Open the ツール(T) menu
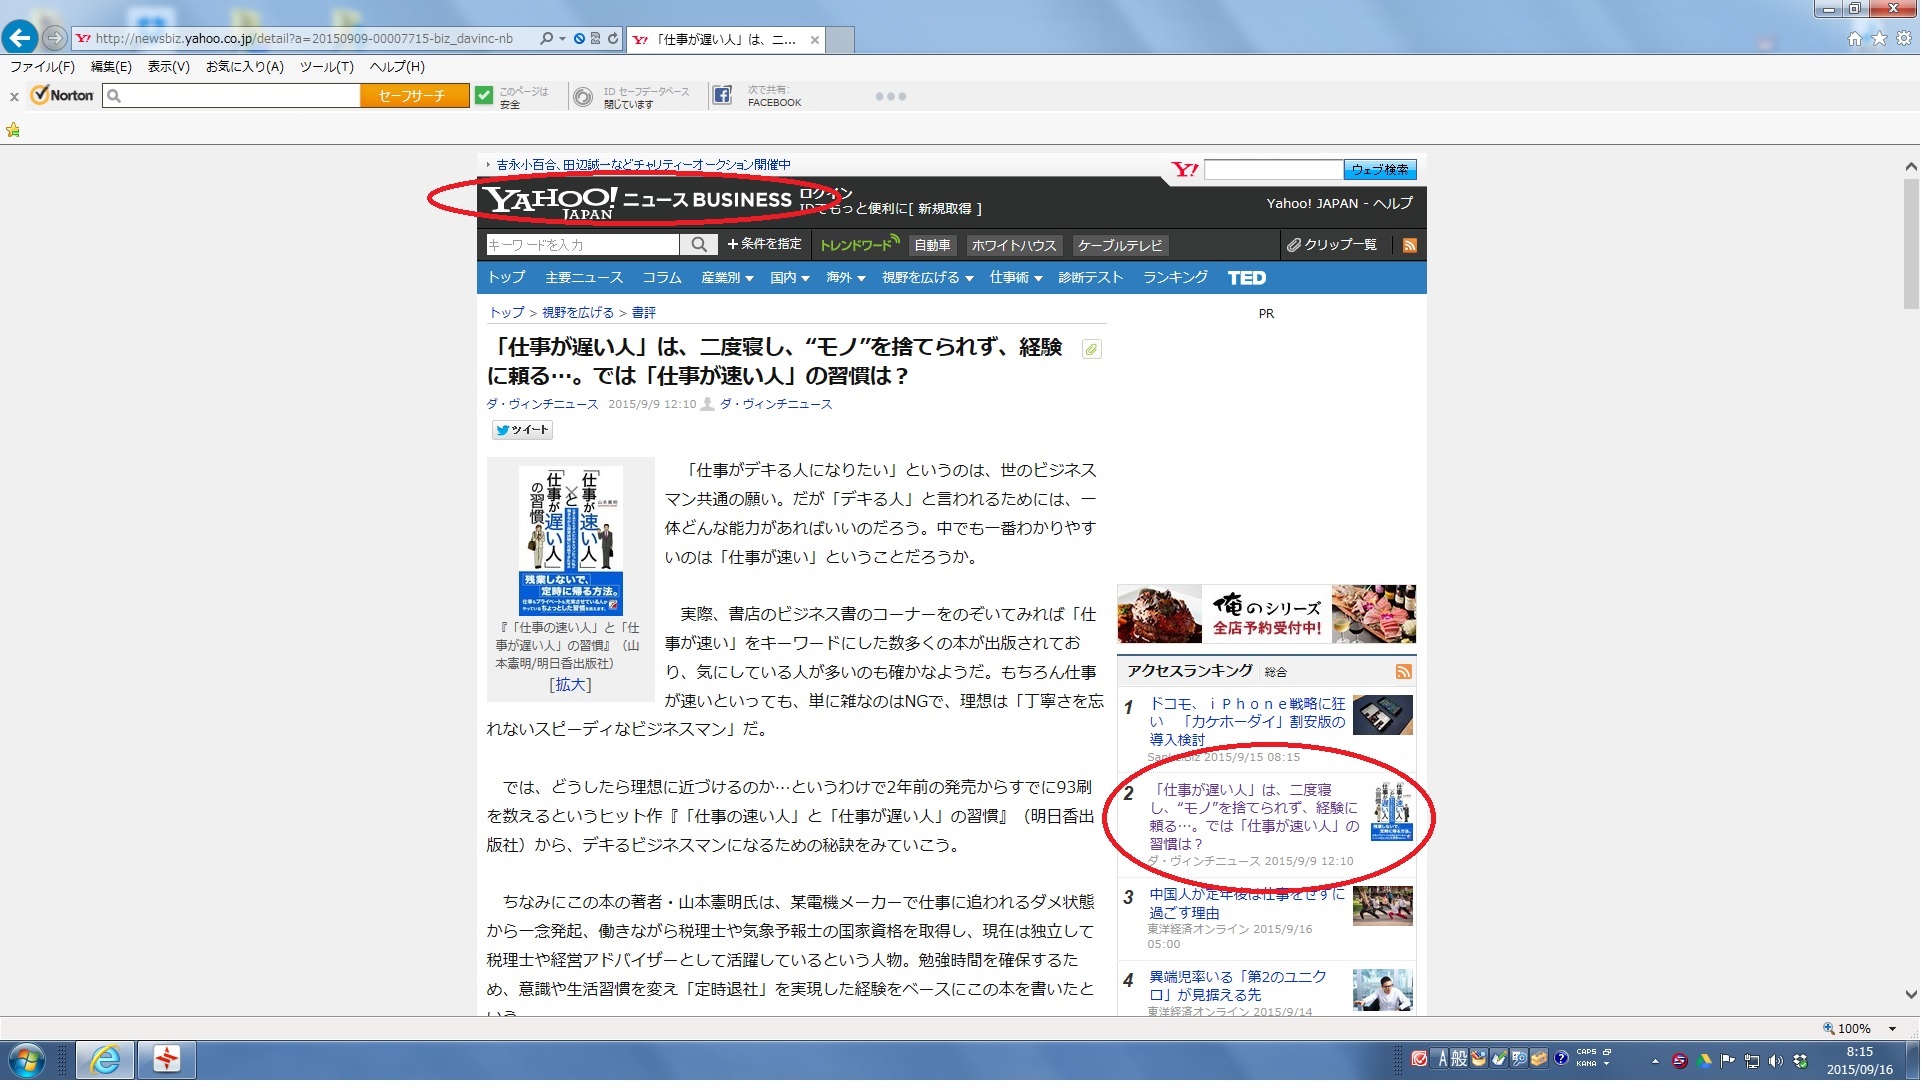 [x=326, y=67]
